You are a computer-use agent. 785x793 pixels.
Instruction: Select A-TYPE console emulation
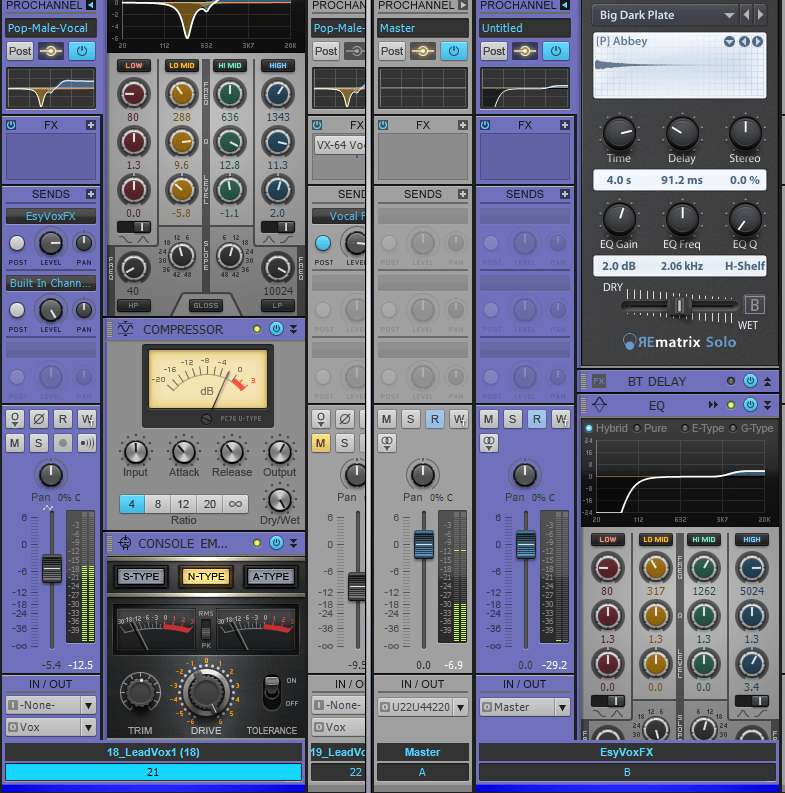click(271, 577)
